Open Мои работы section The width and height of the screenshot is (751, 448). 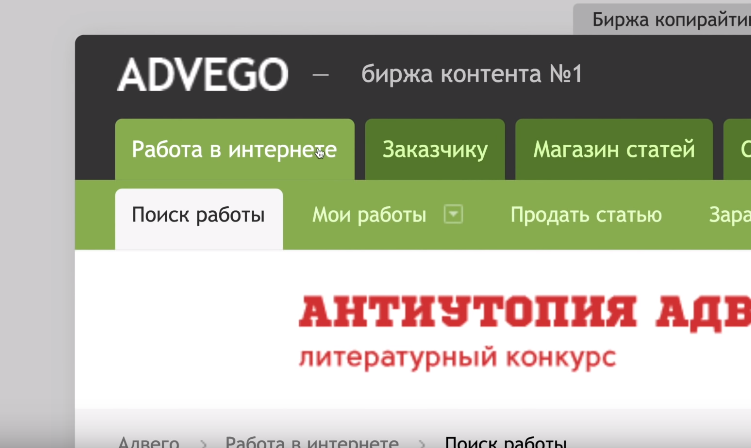(x=369, y=215)
